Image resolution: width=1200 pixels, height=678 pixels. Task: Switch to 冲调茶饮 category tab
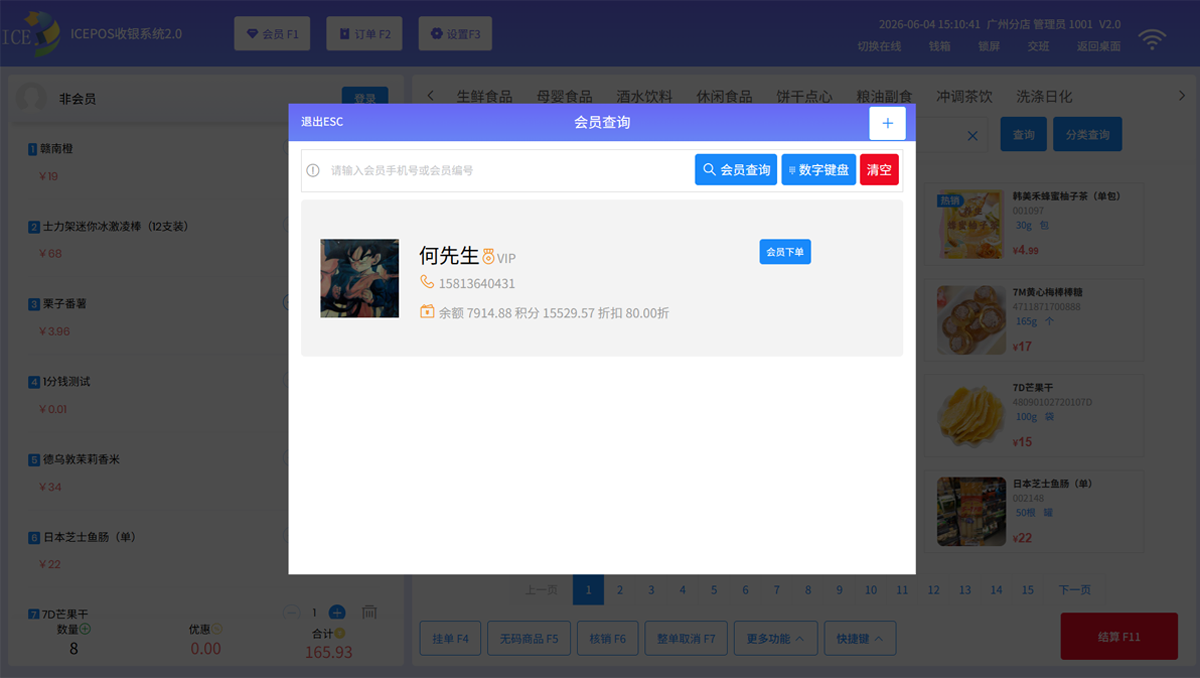(964, 96)
